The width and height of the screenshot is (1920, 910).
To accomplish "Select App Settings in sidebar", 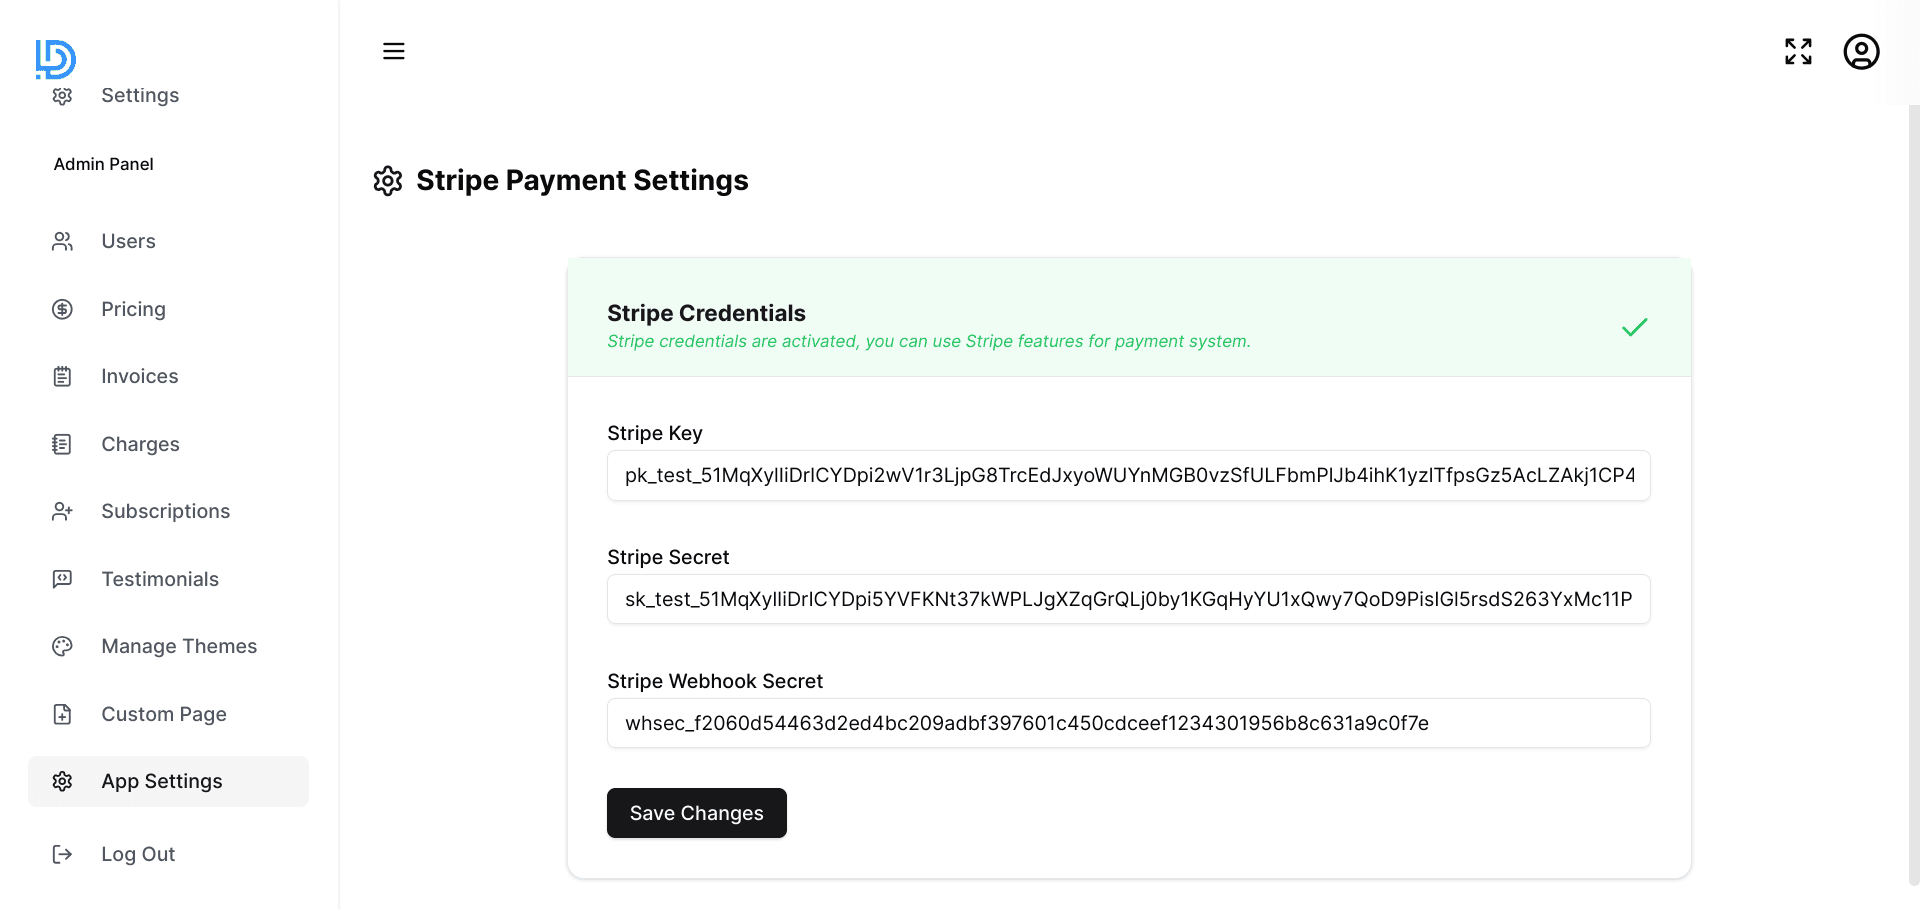I will click(162, 782).
